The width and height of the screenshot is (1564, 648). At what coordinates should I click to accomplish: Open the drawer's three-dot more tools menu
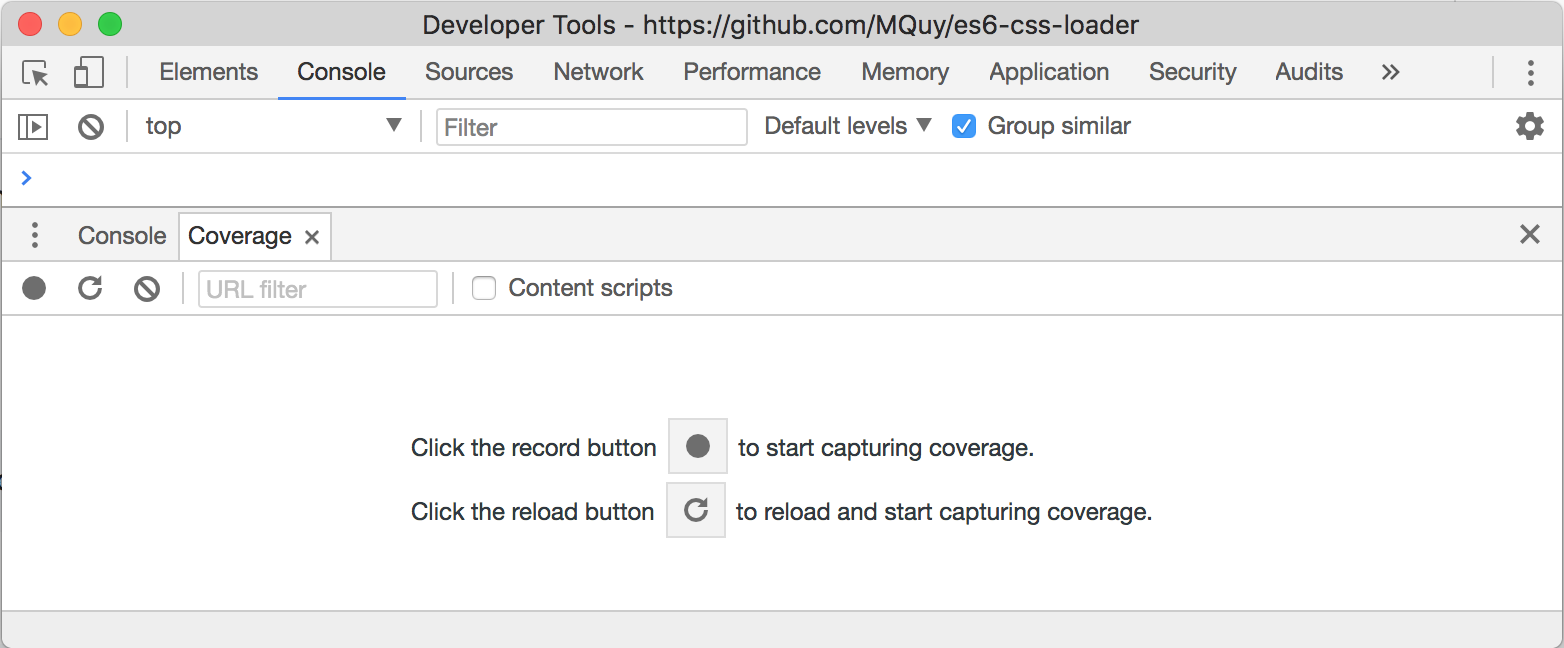pyautogui.click(x=35, y=236)
